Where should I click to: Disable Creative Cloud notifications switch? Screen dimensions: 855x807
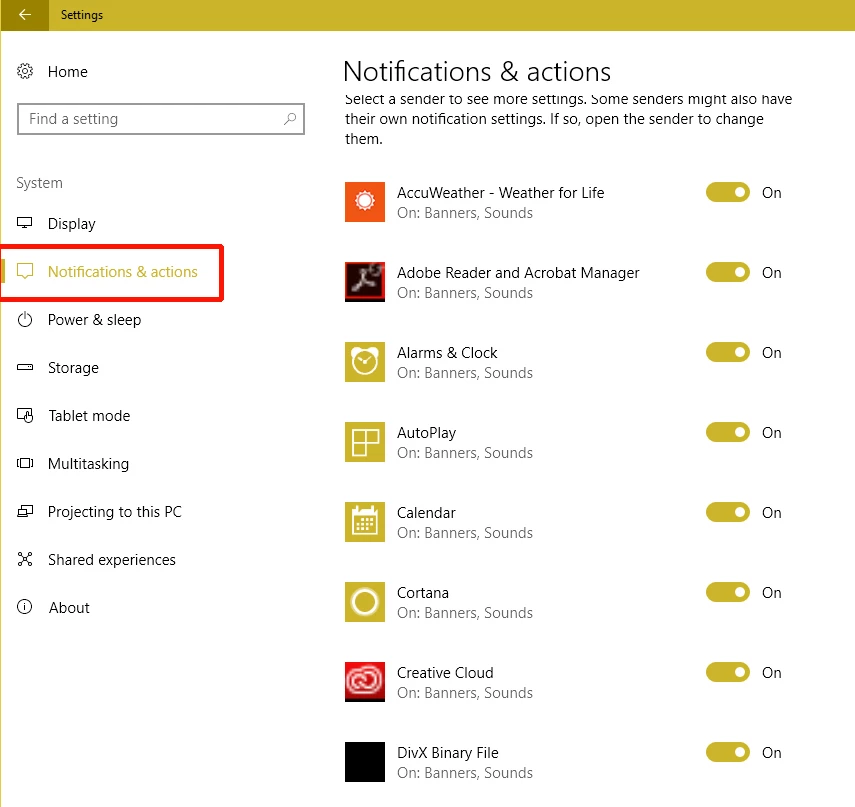tap(728, 672)
